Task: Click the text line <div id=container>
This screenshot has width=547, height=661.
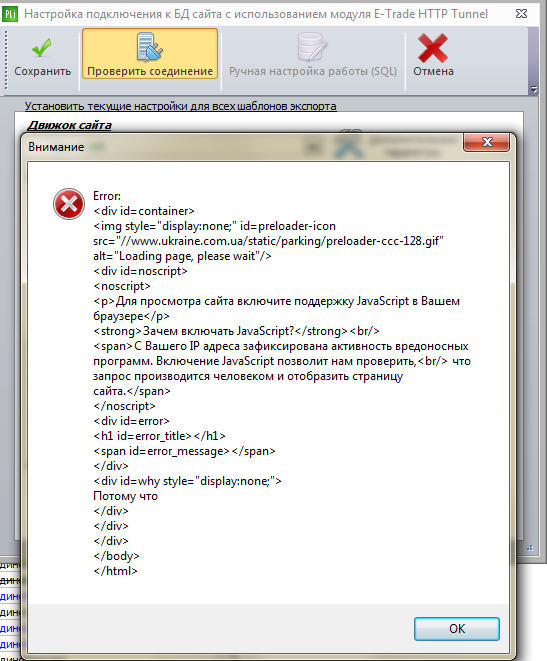Action: 144,211
